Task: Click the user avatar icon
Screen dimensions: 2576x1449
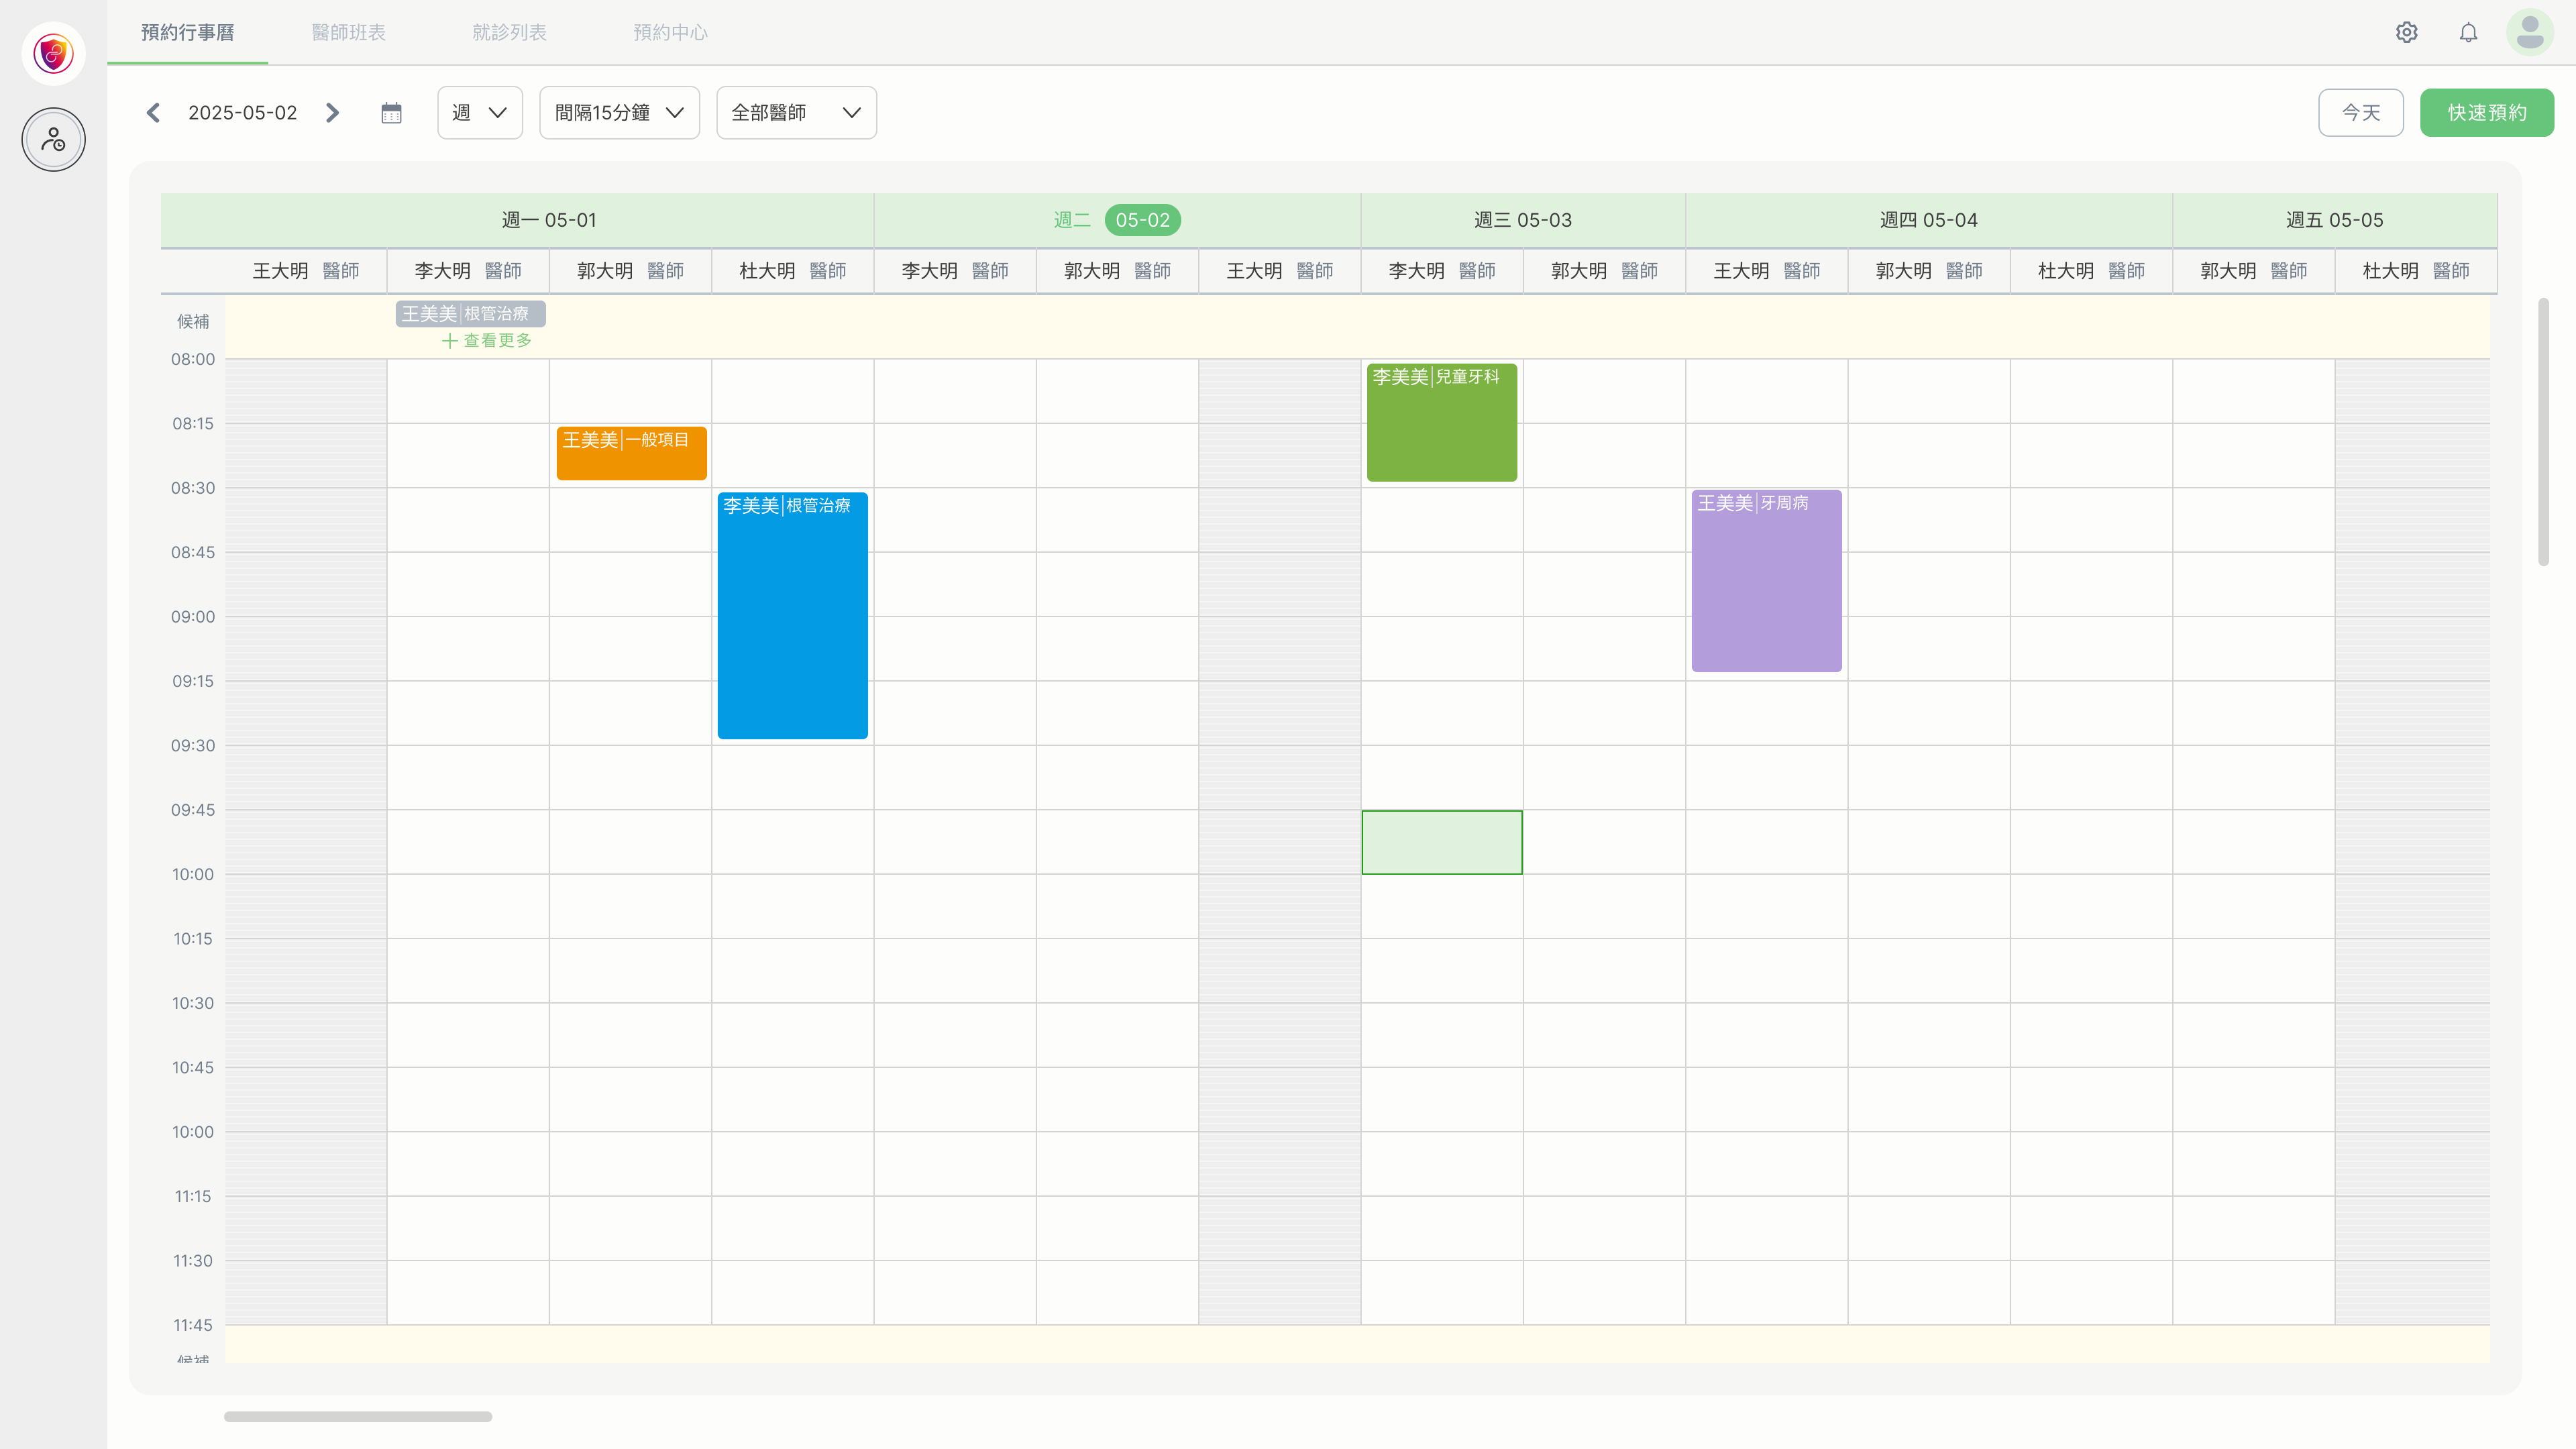Action: pyautogui.click(x=2530, y=32)
